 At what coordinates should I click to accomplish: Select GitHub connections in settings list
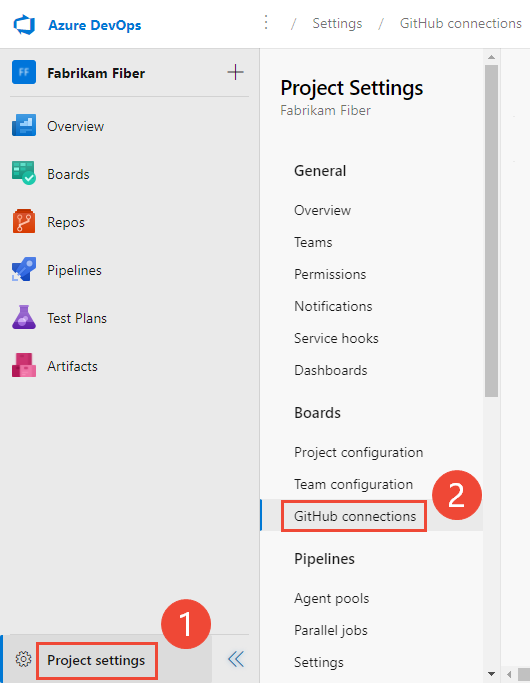pyautogui.click(x=355, y=516)
